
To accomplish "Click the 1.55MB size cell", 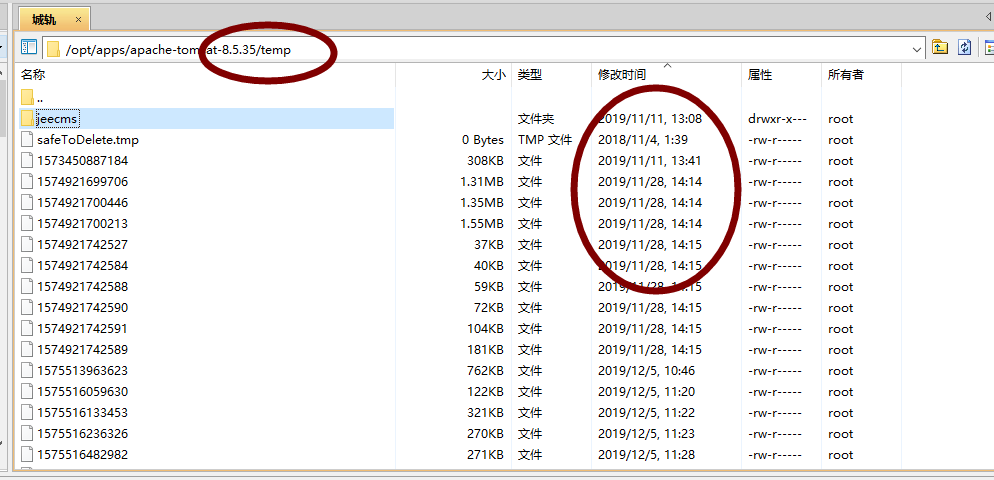I will coord(482,224).
